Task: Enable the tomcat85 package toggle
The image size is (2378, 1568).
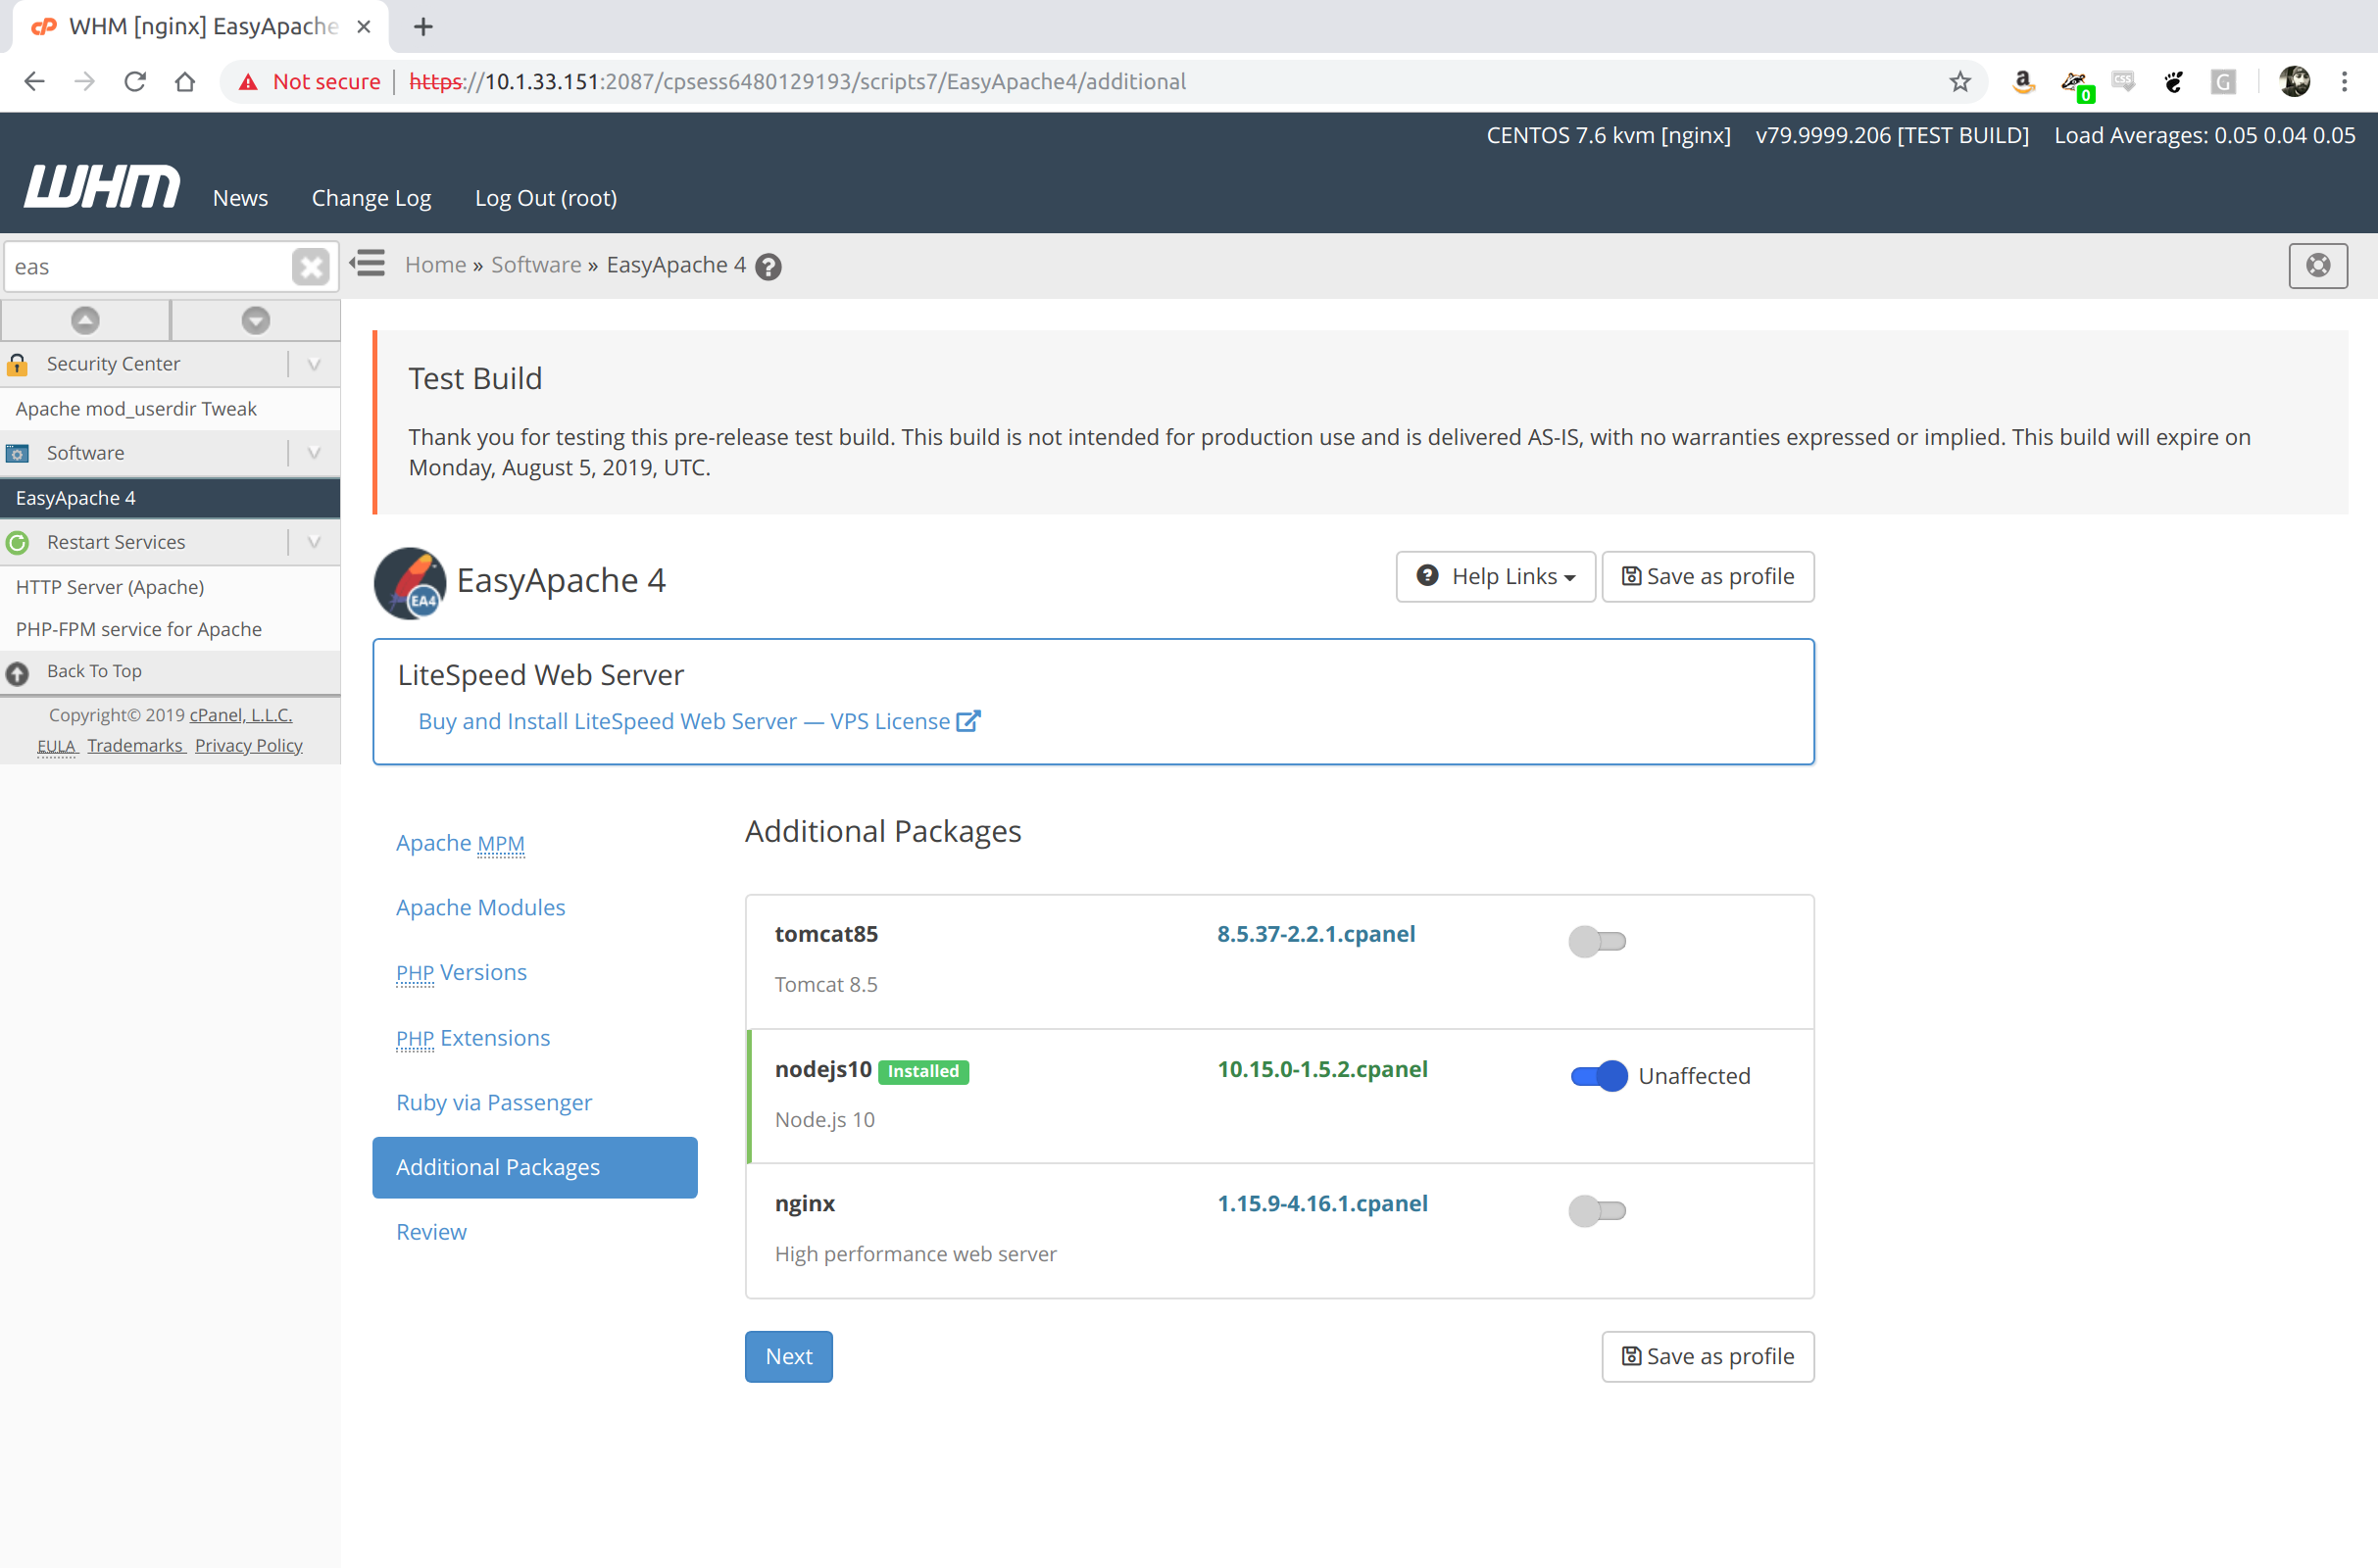Action: tap(1597, 941)
